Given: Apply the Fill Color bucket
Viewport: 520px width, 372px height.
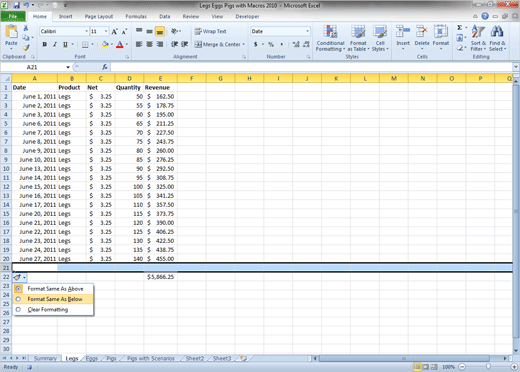Looking at the screenshot, I should 105,44.
